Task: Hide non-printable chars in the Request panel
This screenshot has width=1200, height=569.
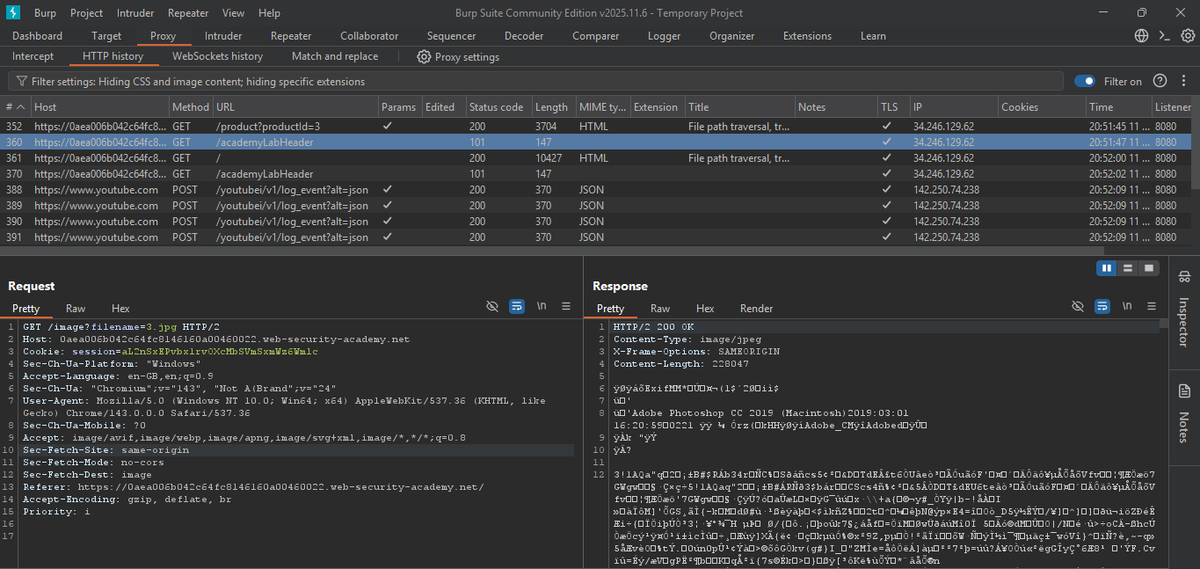Action: point(492,306)
